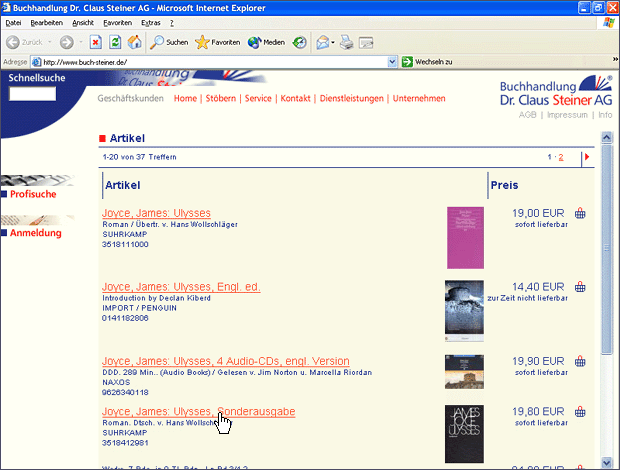Open the Dienstleistungen navigation link
The image size is (620, 470).
[352, 98]
